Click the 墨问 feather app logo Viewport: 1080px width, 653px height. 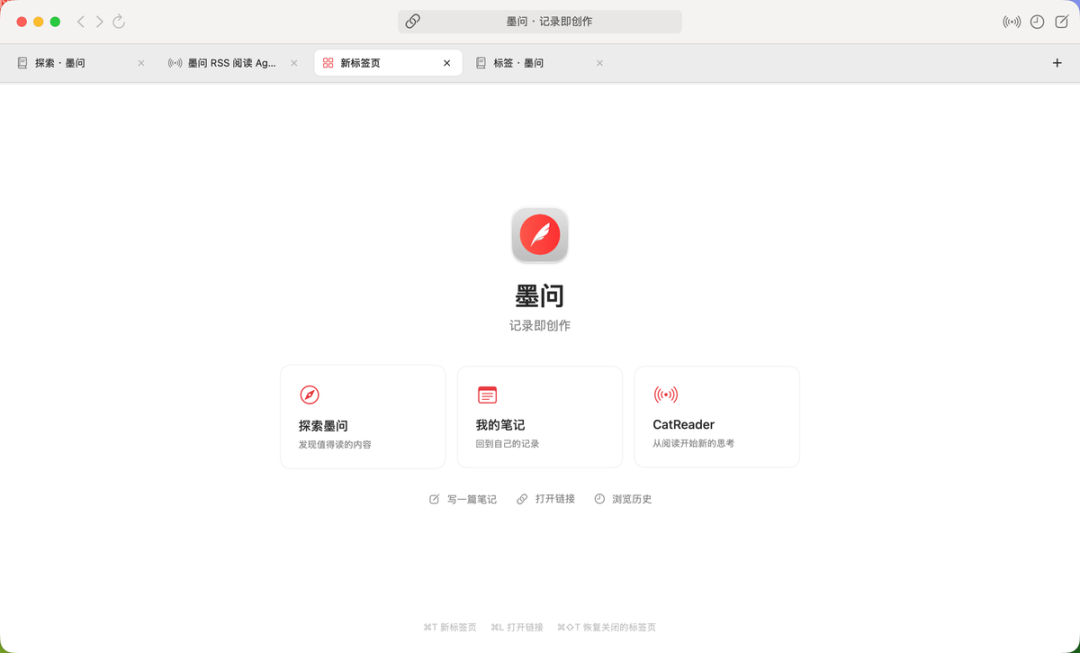coord(540,235)
